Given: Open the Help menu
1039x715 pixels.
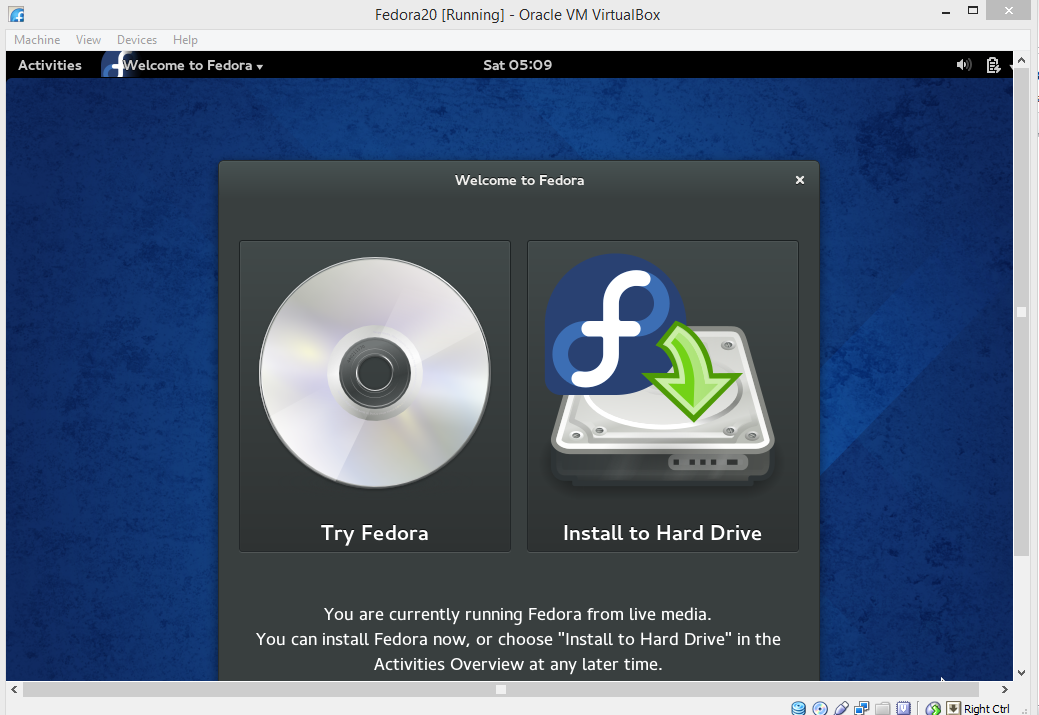Looking at the screenshot, I should coord(186,40).
